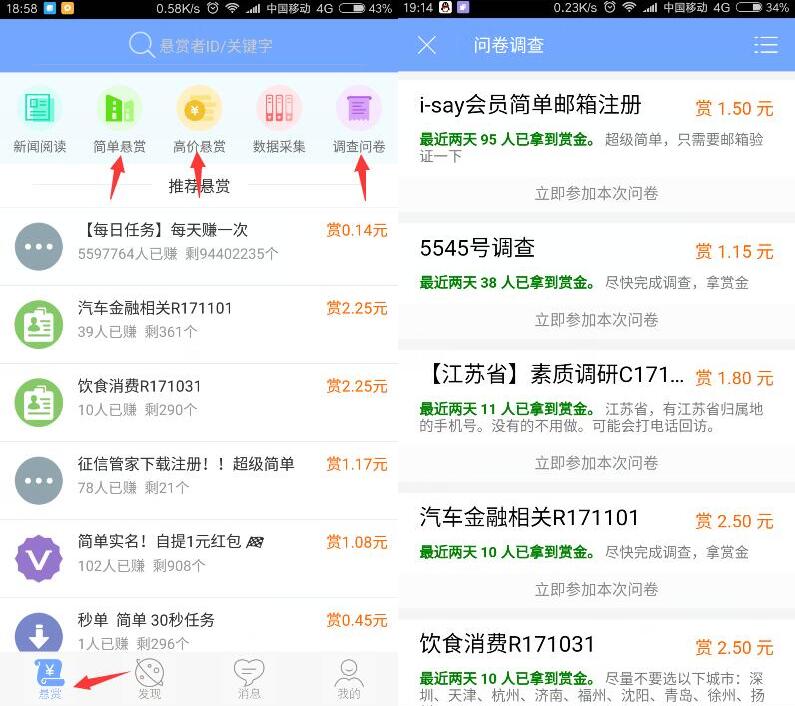Join the 江苏省 素质调研 survey

point(596,463)
